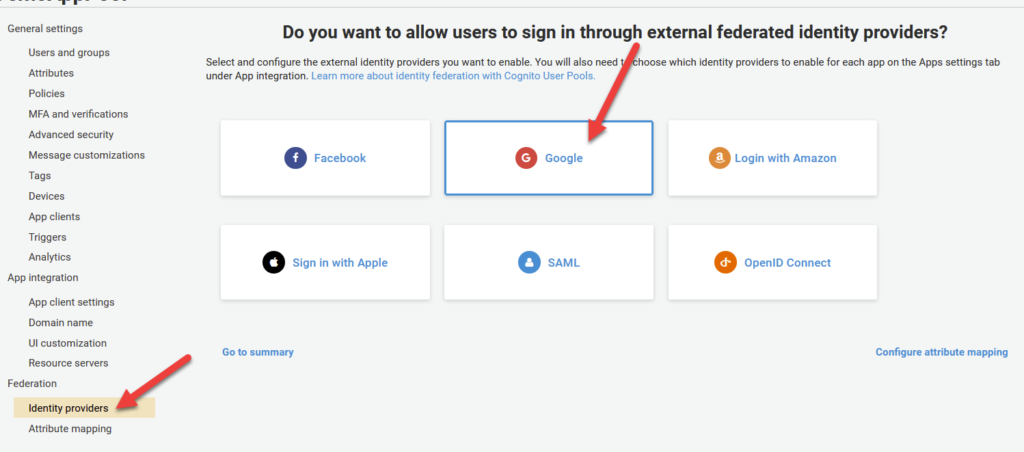Image resolution: width=1024 pixels, height=452 pixels.
Task: Click the blue SAML person icon
Action: 529,263
